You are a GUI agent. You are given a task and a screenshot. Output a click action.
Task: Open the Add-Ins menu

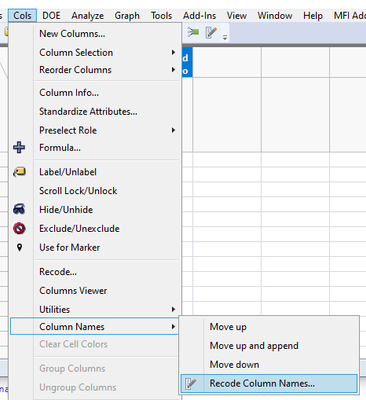click(x=199, y=15)
